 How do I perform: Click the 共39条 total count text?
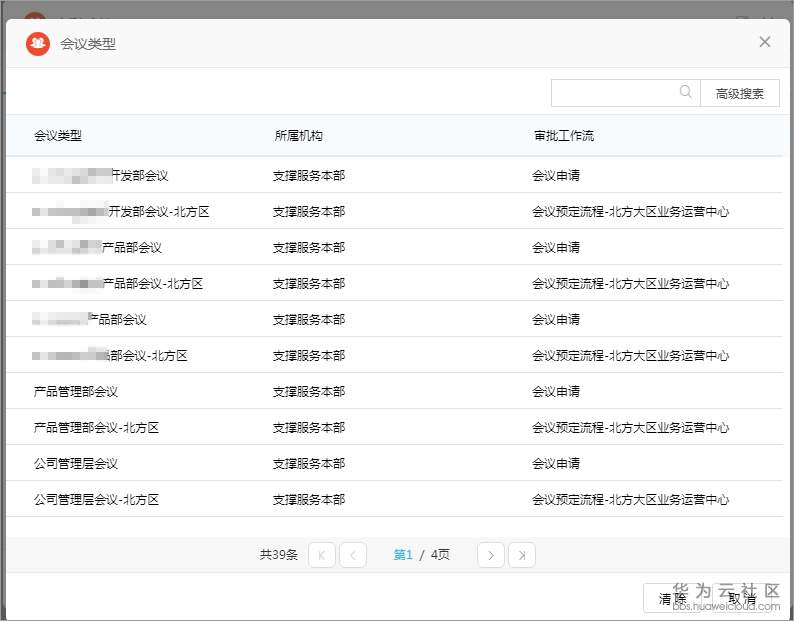(x=279, y=555)
